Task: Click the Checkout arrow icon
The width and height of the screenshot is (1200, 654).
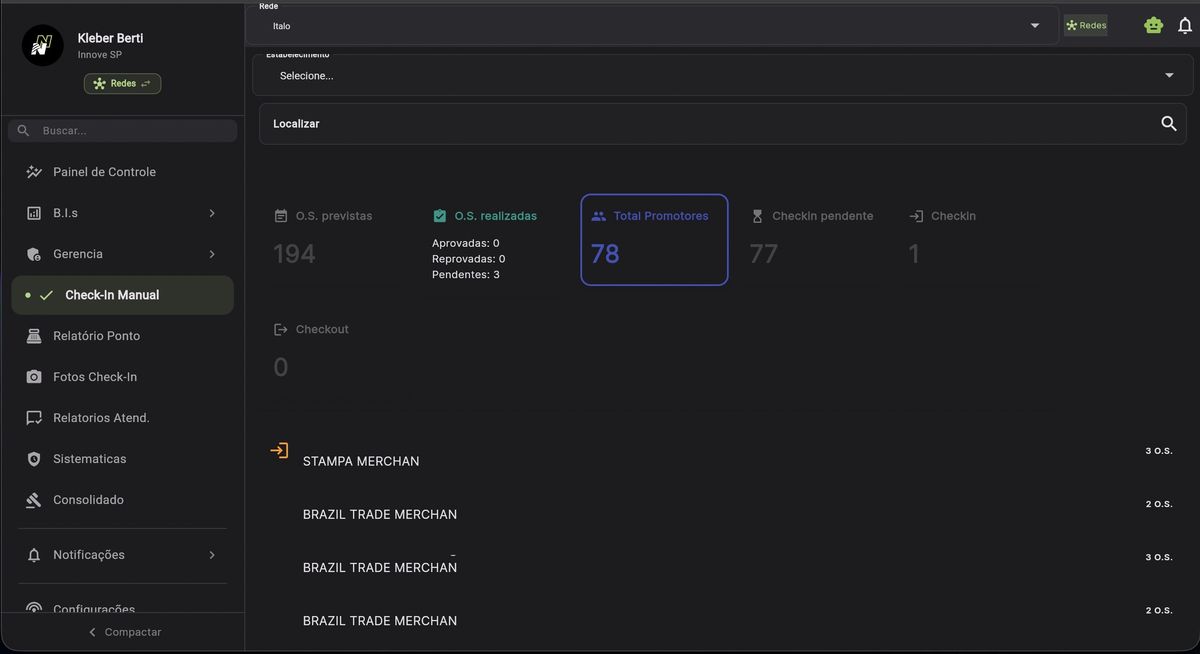Action: click(279, 328)
